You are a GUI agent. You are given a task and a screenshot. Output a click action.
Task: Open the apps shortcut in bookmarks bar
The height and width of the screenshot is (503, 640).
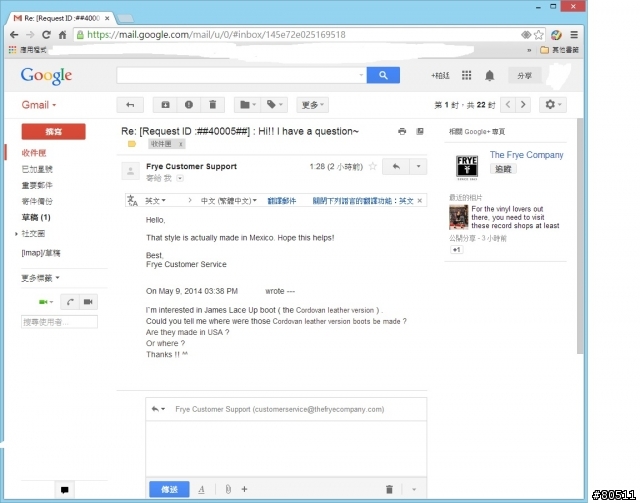pyautogui.click(x=28, y=50)
